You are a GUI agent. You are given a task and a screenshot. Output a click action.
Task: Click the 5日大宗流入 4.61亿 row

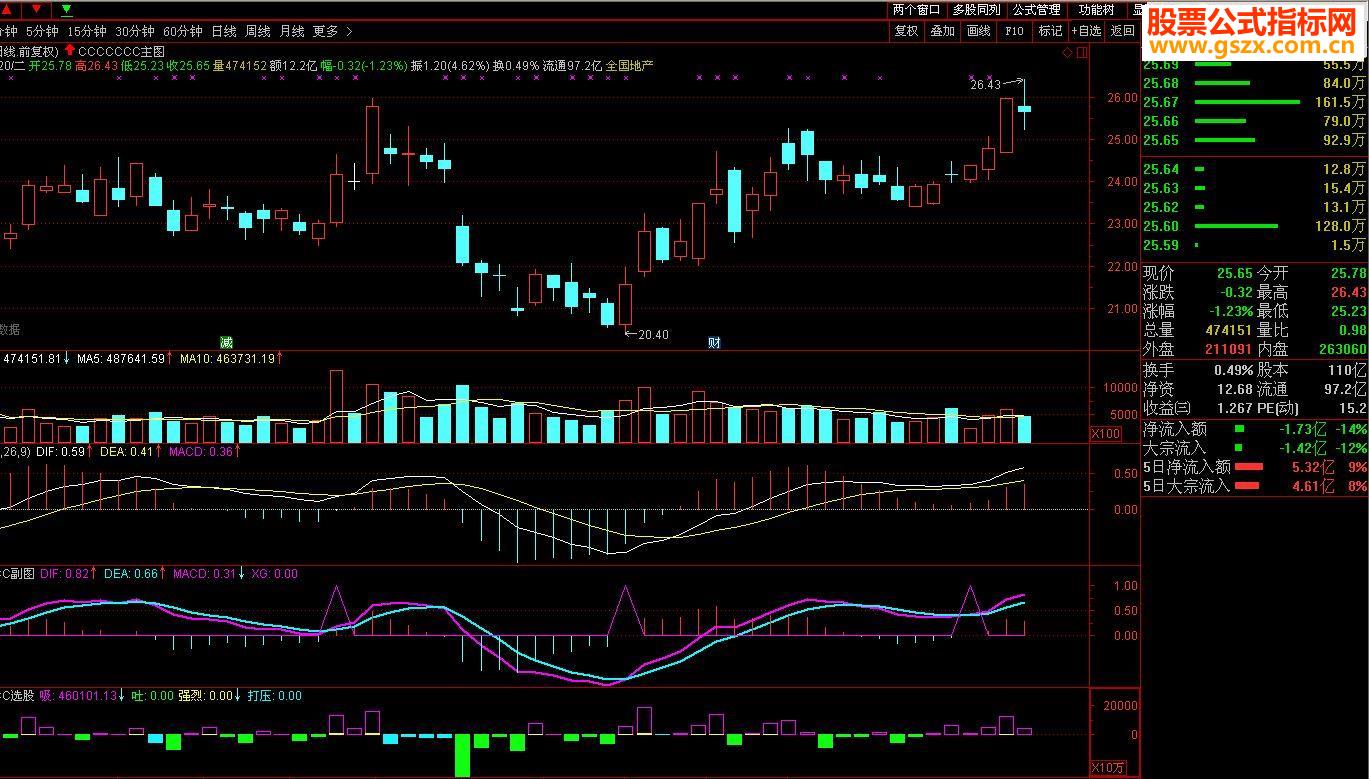[1254, 486]
